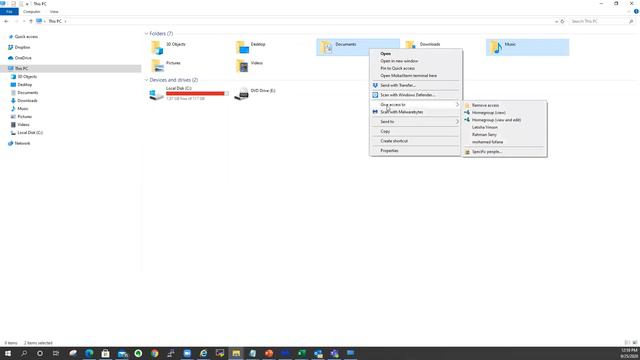This screenshot has height=360, width=640.
Task: Open Microsoft Store from the taskbar
Action: click(105, 353)
